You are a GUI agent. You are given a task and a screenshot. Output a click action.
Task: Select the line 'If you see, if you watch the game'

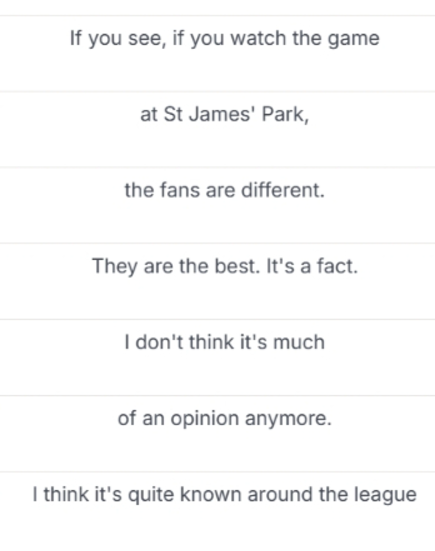coord(218,53)
